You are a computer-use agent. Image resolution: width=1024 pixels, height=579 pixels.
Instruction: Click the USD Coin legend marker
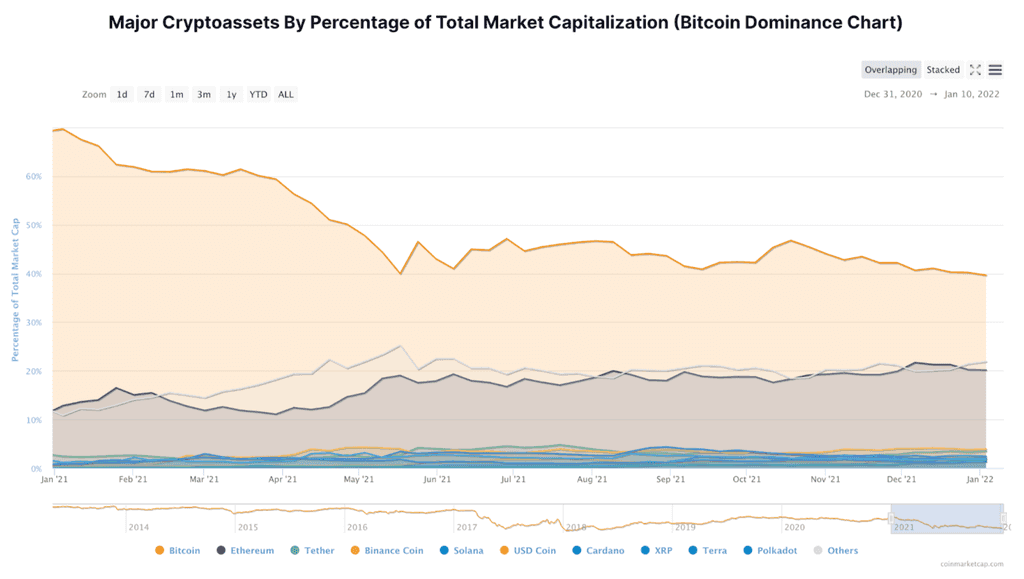point(504,550)
